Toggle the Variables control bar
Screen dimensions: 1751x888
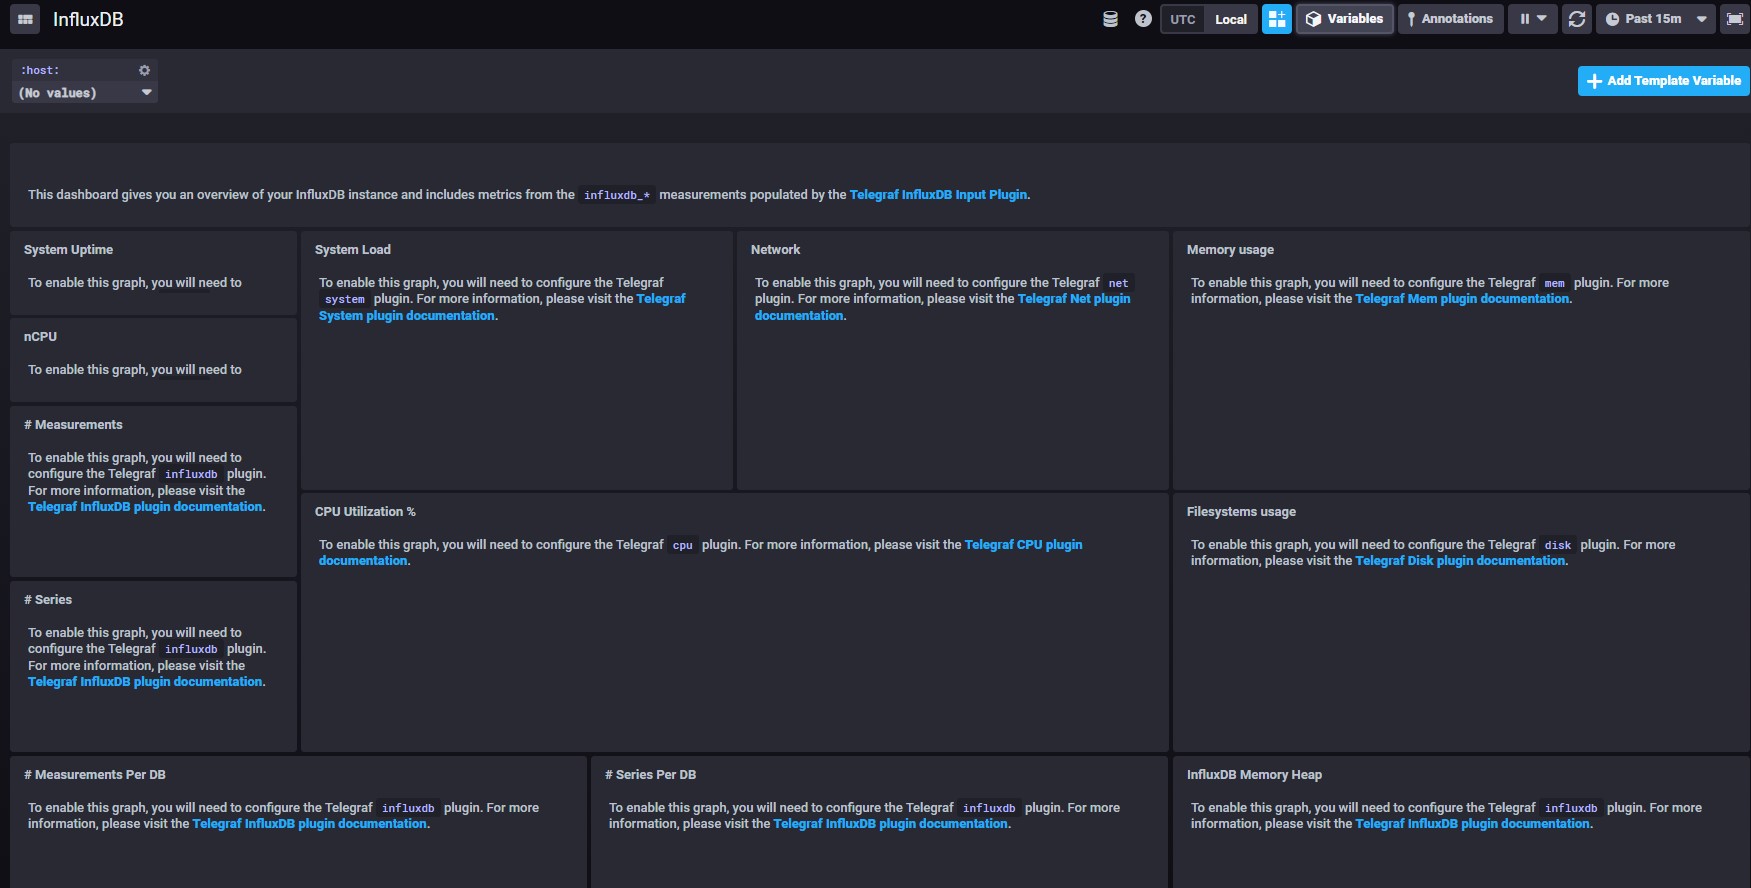point(1345,19)
